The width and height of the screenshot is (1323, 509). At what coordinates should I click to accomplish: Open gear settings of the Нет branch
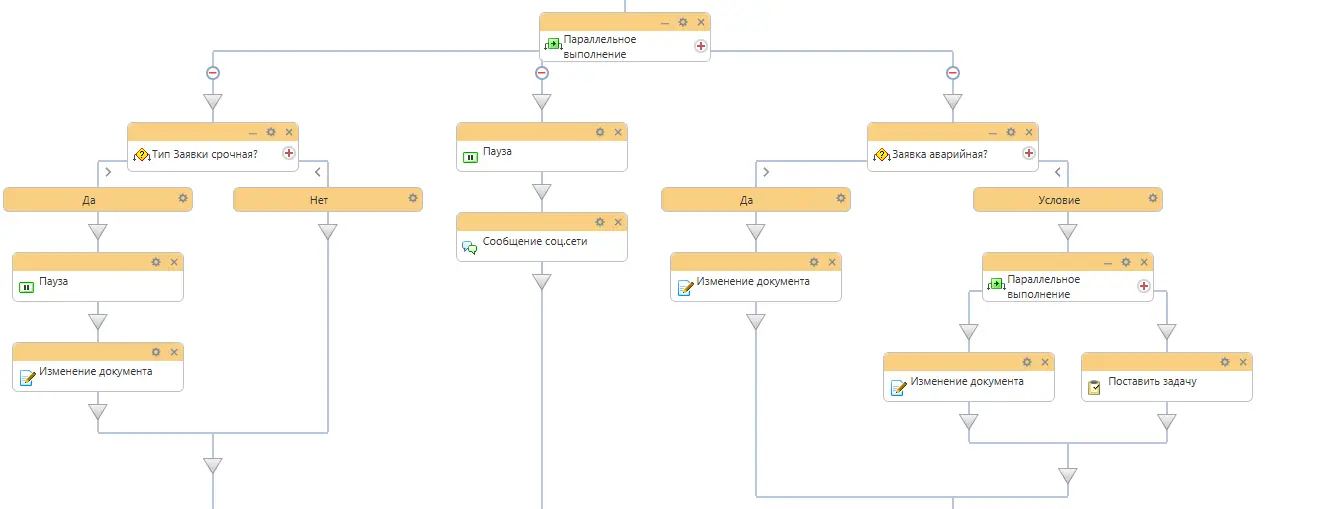[x=413, y=198]
